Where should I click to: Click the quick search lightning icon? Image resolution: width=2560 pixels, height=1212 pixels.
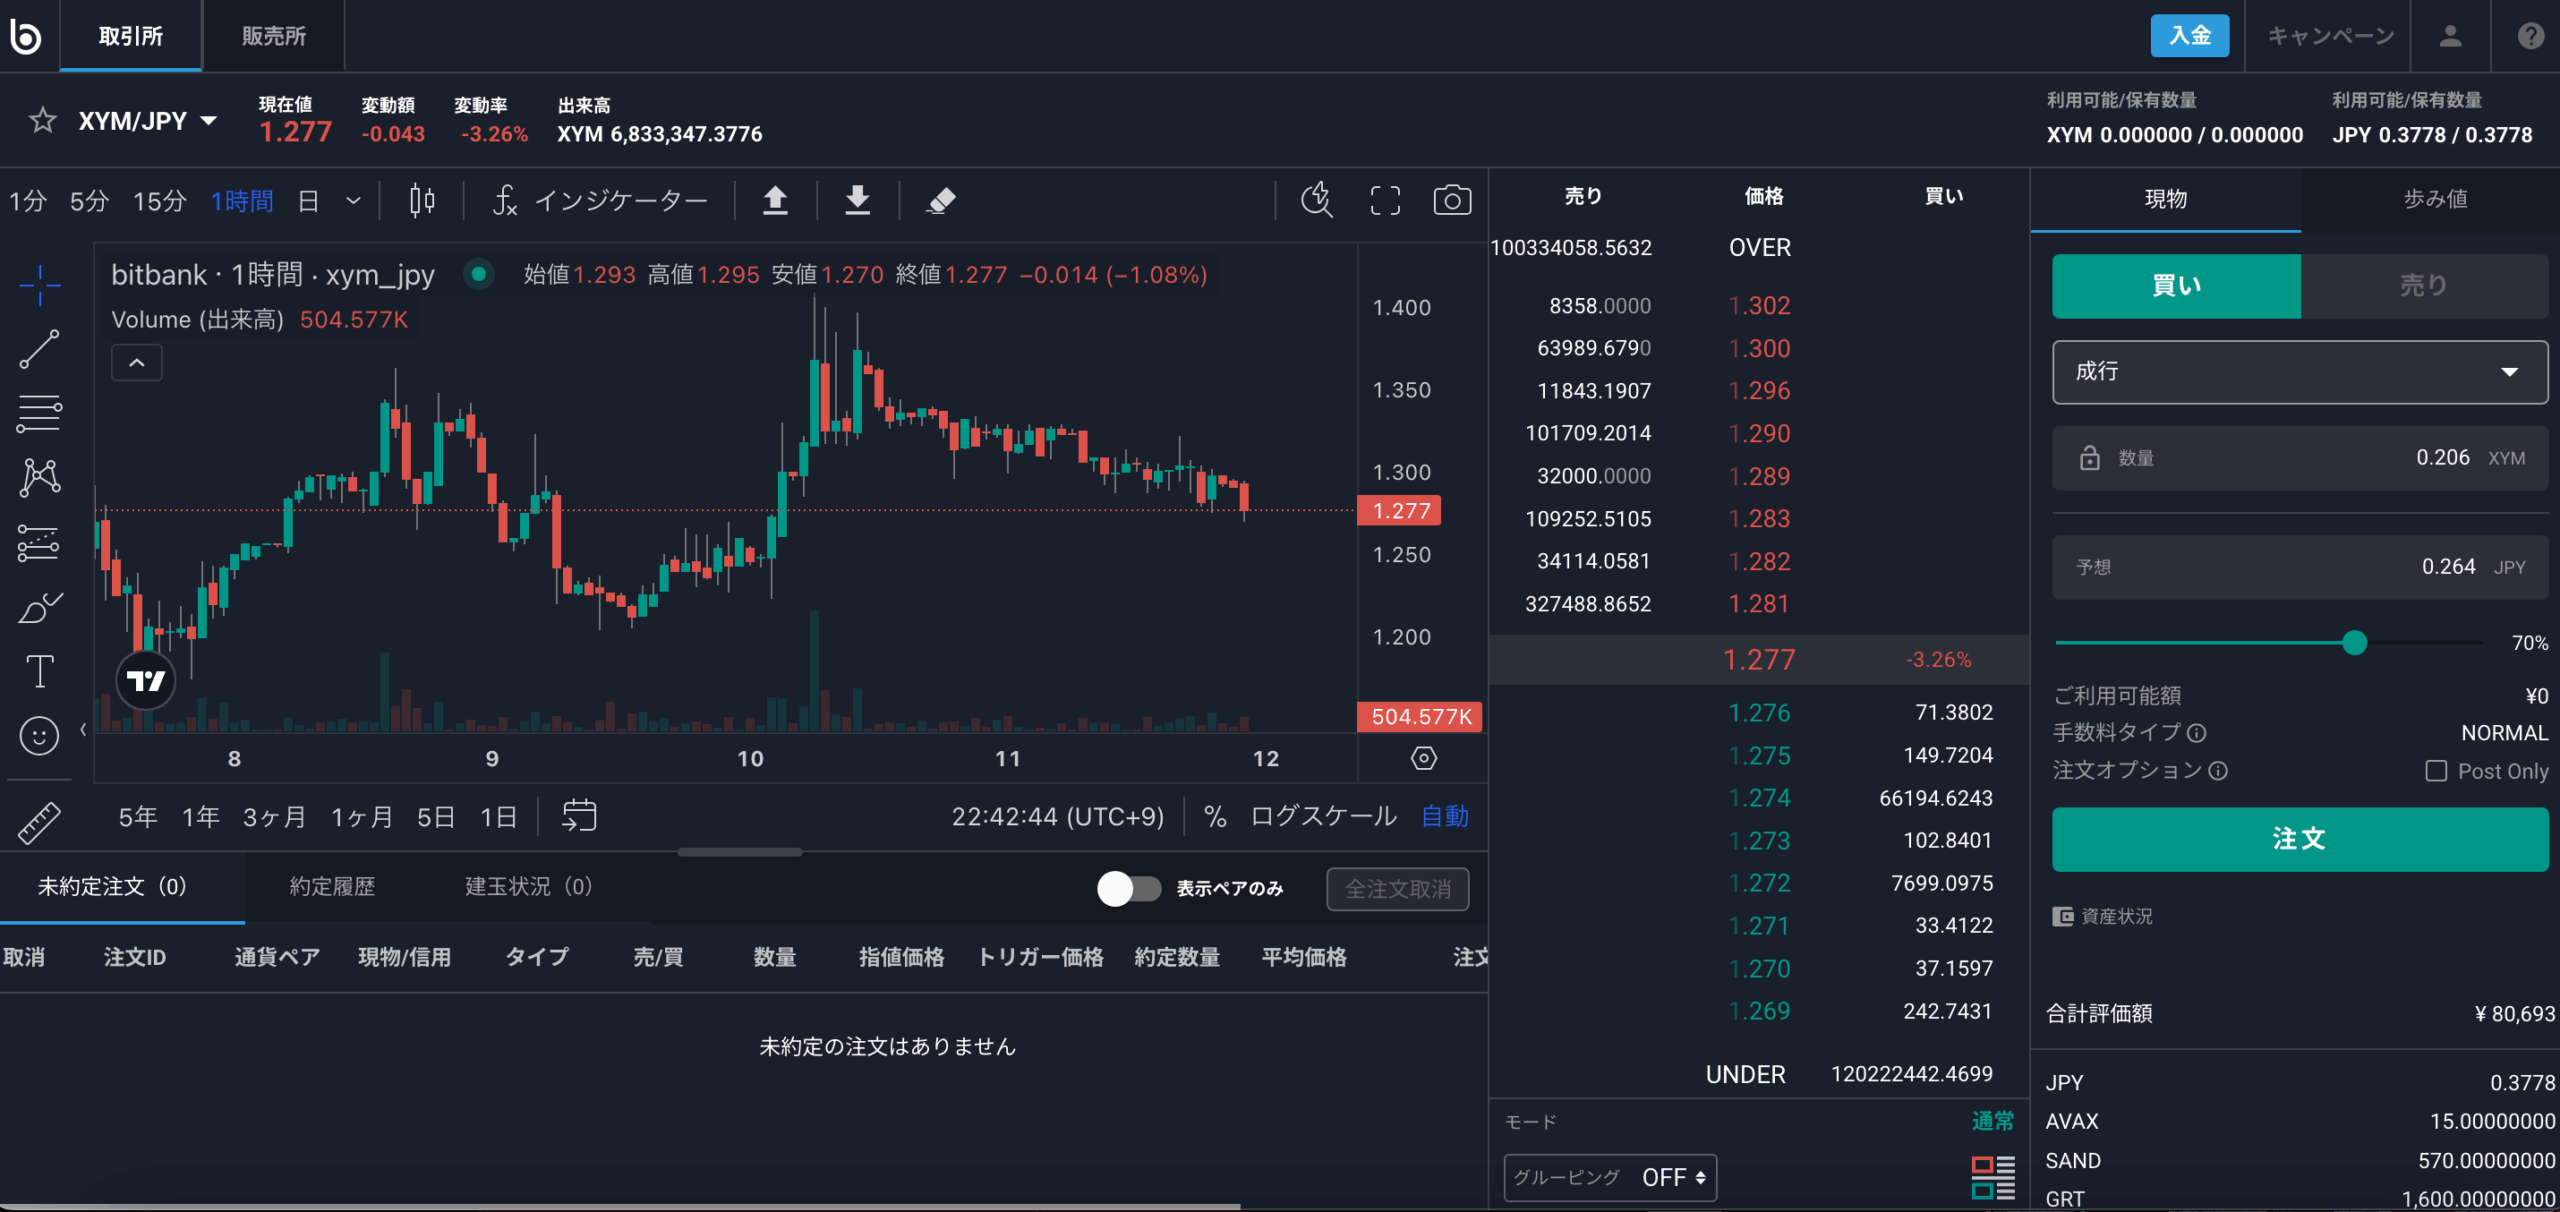[x=1316, y=200]
